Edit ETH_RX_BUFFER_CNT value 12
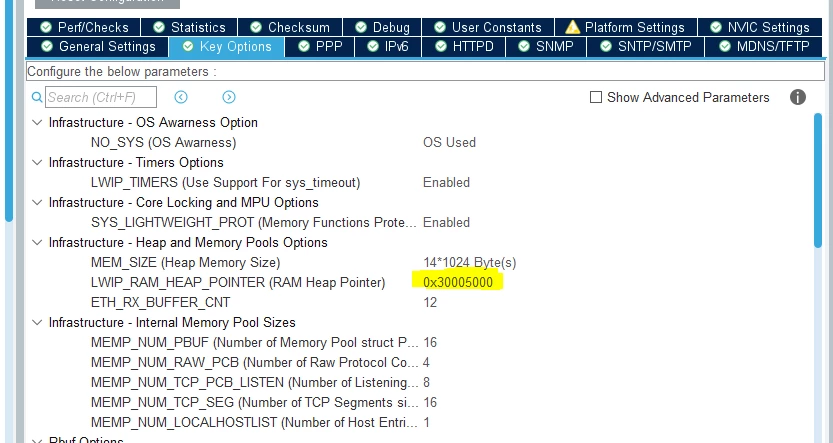The image size is (833, 443). [430, 302]
